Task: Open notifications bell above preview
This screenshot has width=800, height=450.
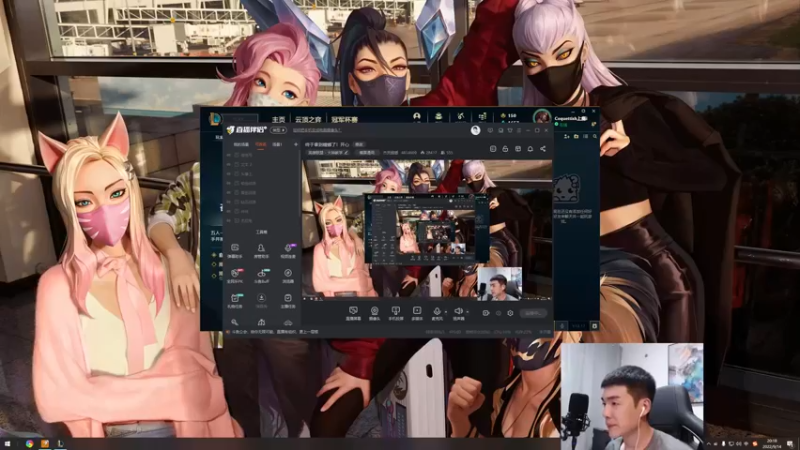Action: [x=530, y=148]
